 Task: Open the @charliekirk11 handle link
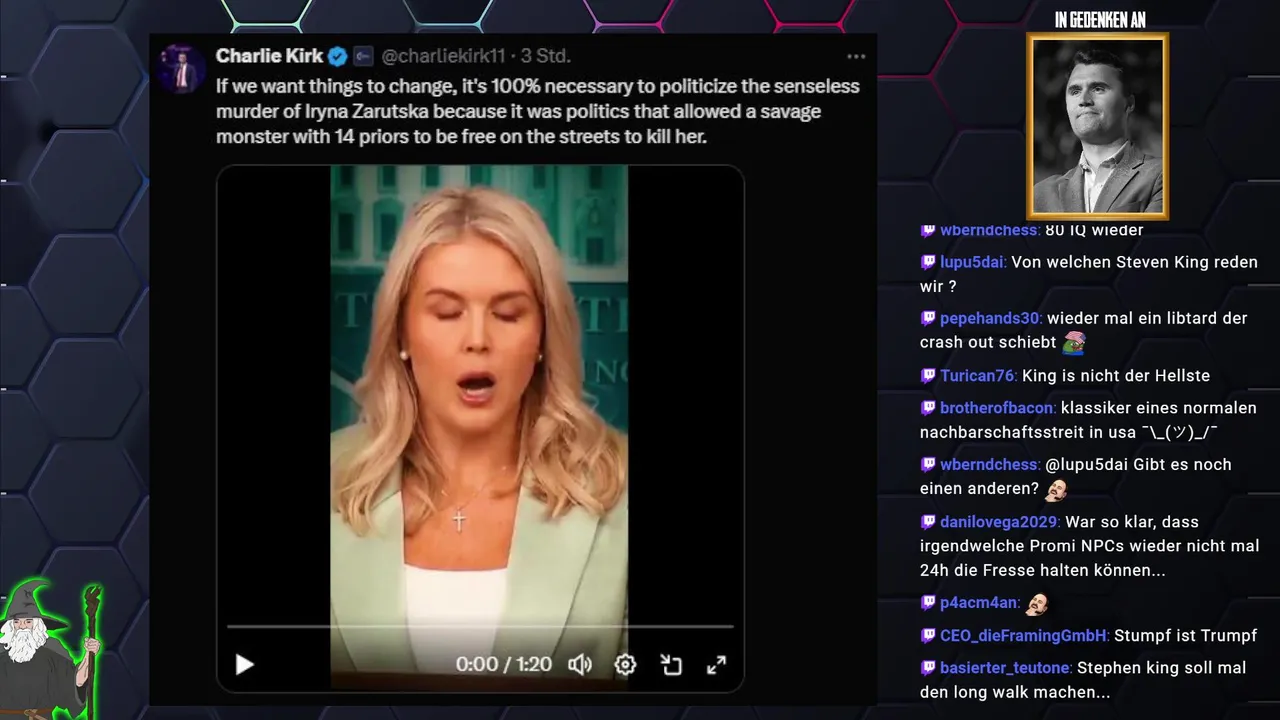coord(443,56)
